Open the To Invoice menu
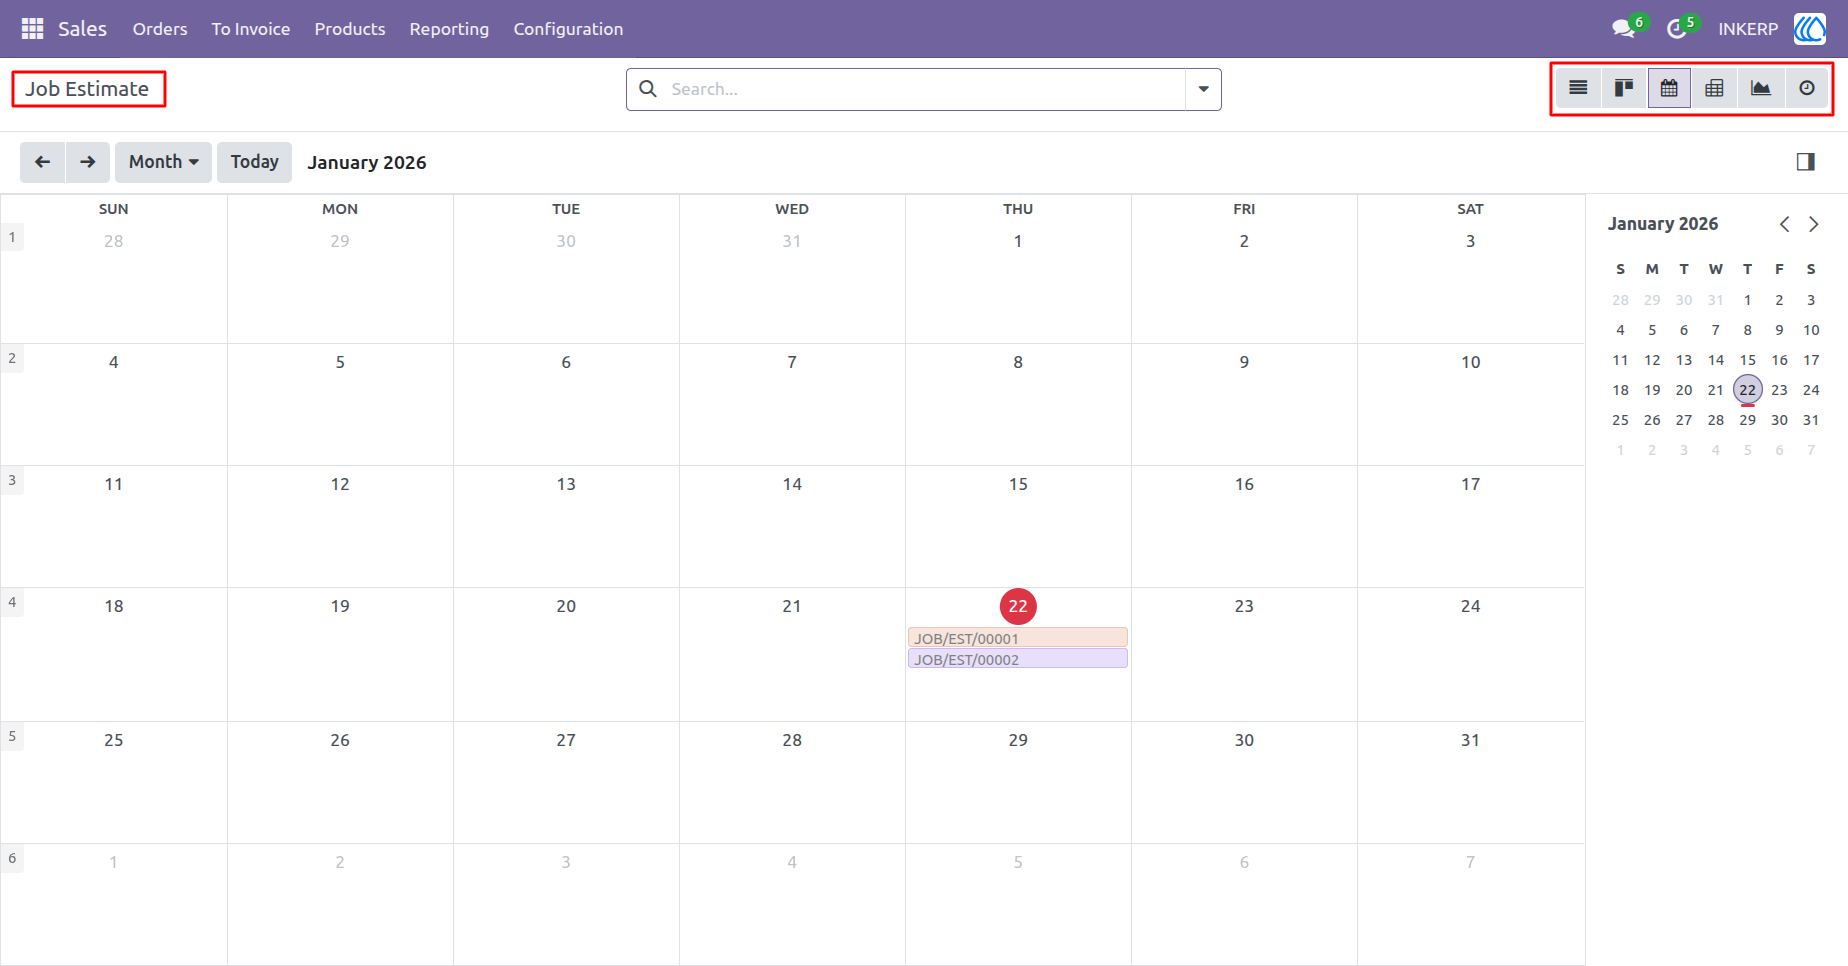 pos(251,29)
